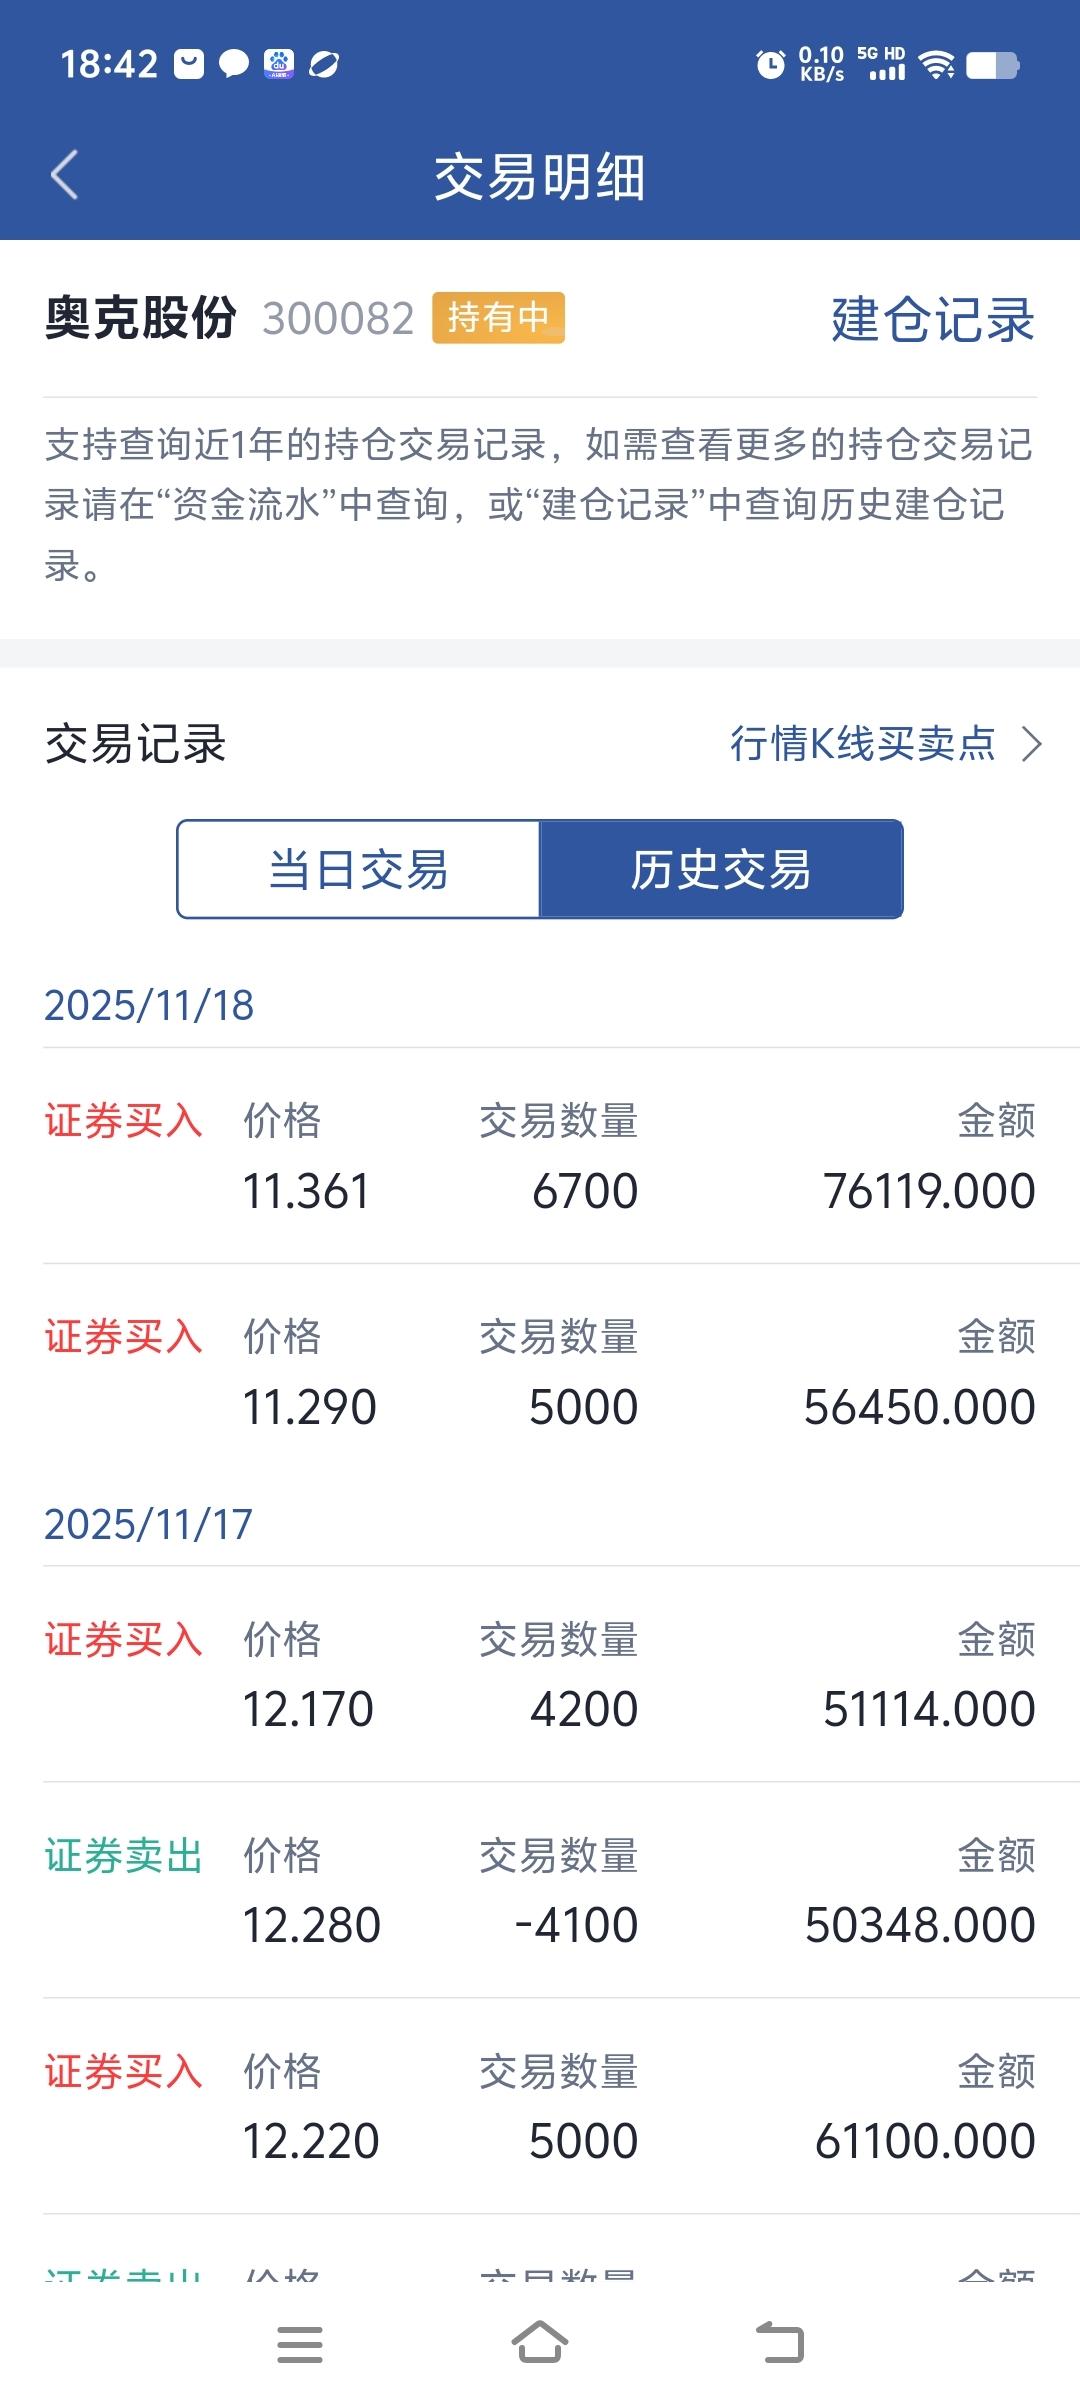Open the 证券卖出 record at 12.280
This screenshot has height=2408, width=1080.
coord(540,1890)
